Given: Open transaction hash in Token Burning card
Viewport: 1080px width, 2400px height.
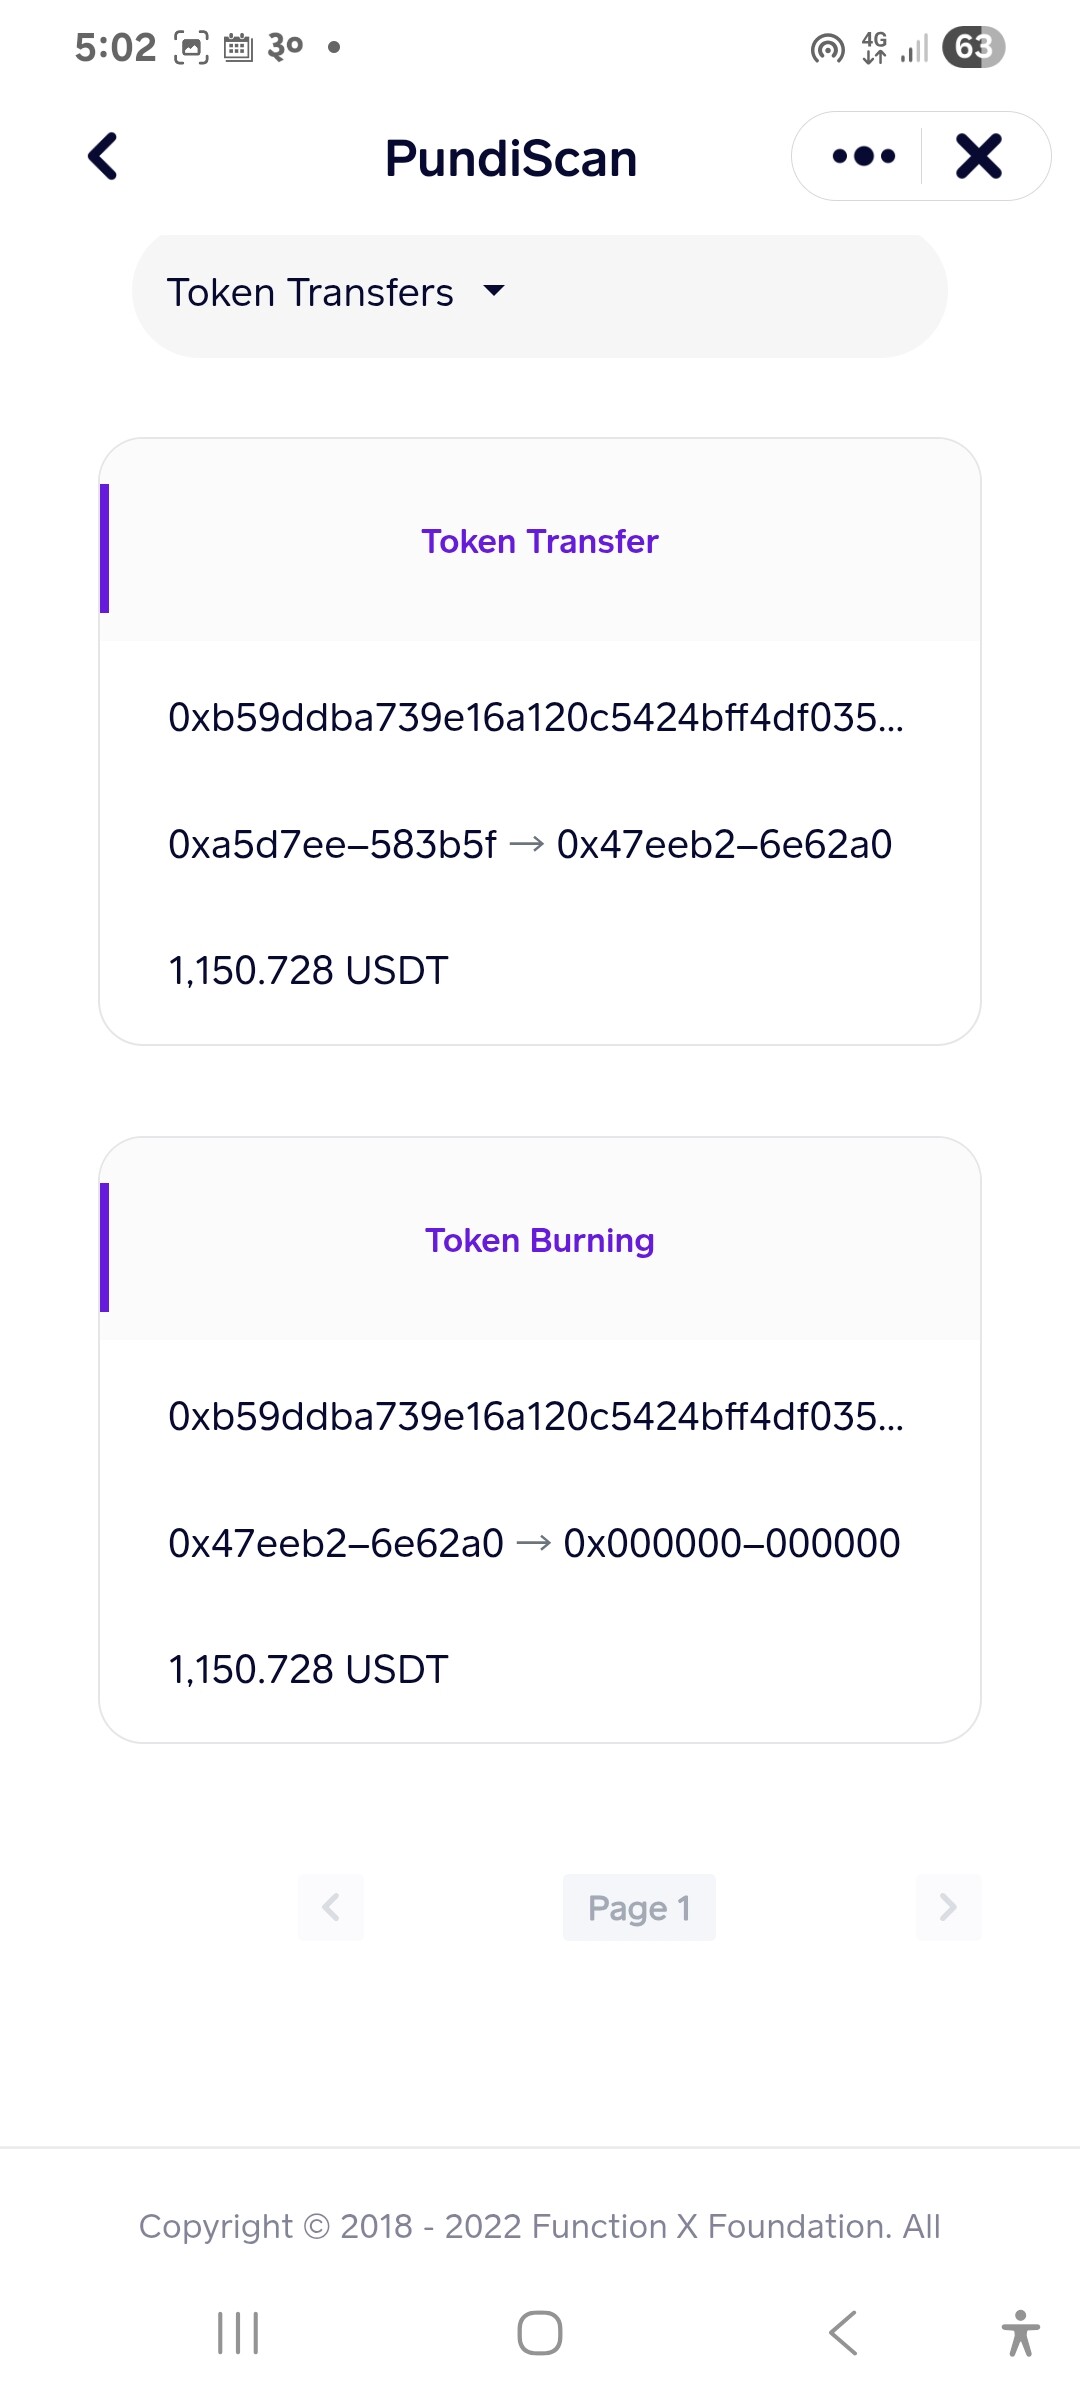Looking at the screenshot, I should (536, 1417).
